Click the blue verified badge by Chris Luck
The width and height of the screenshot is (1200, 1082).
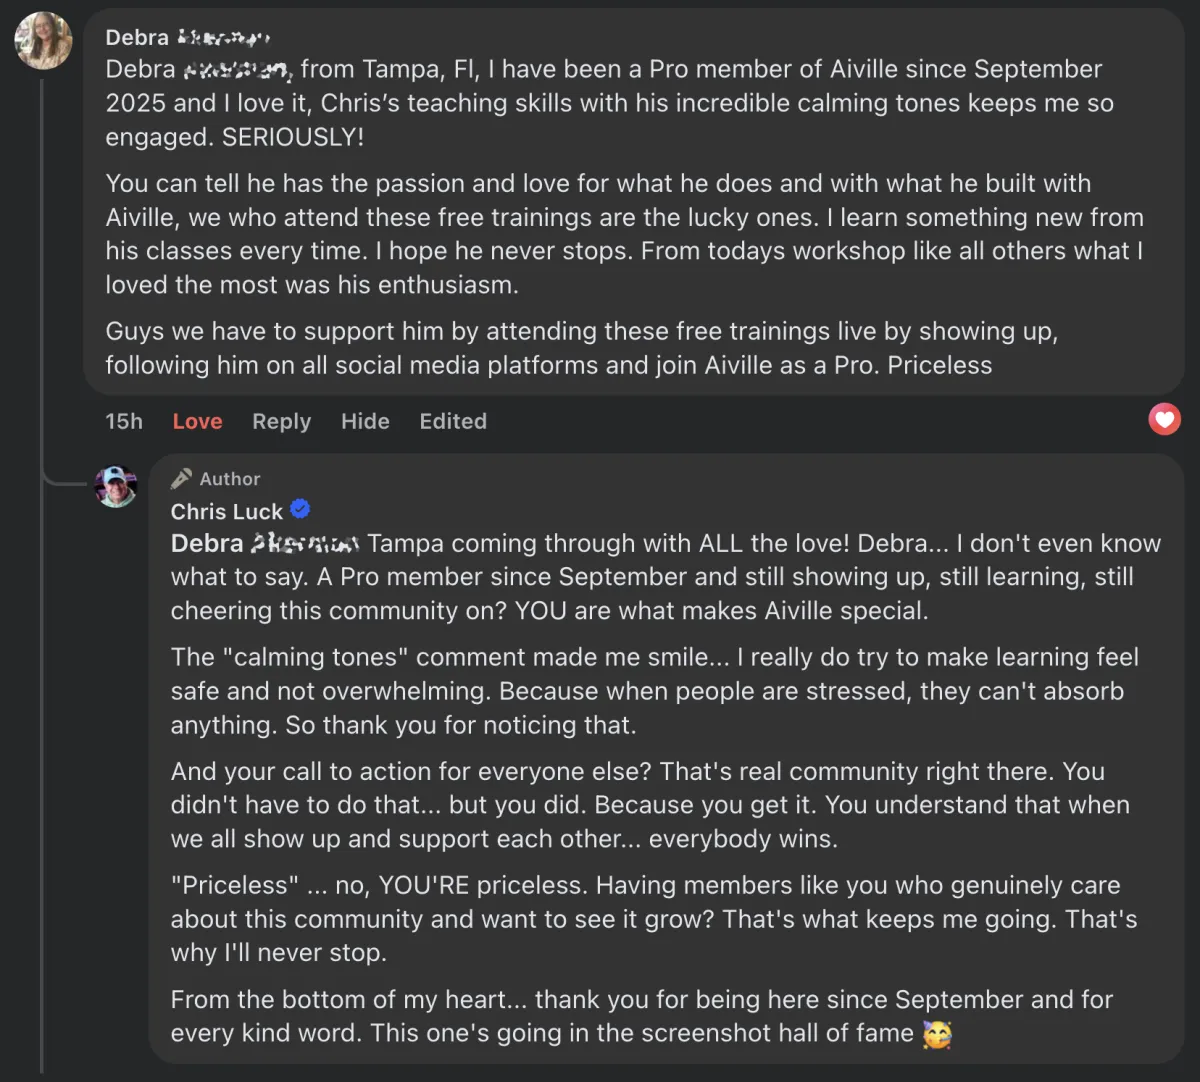300,510
